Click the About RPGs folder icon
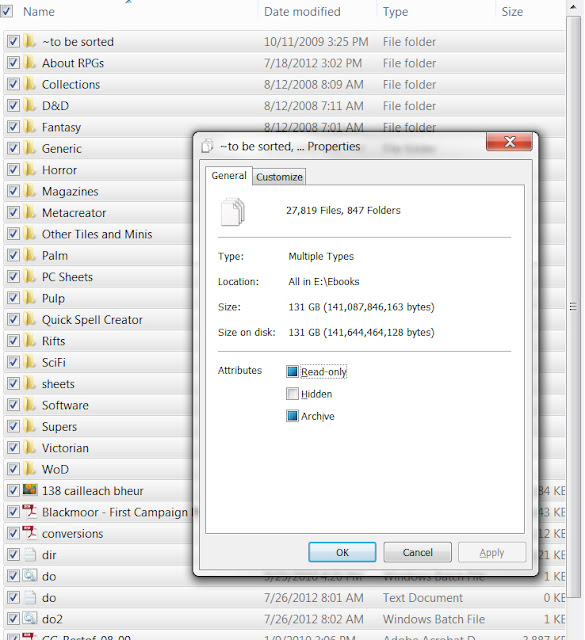Image resolution: width=585 pixels, height=640 pixels. 29,62
